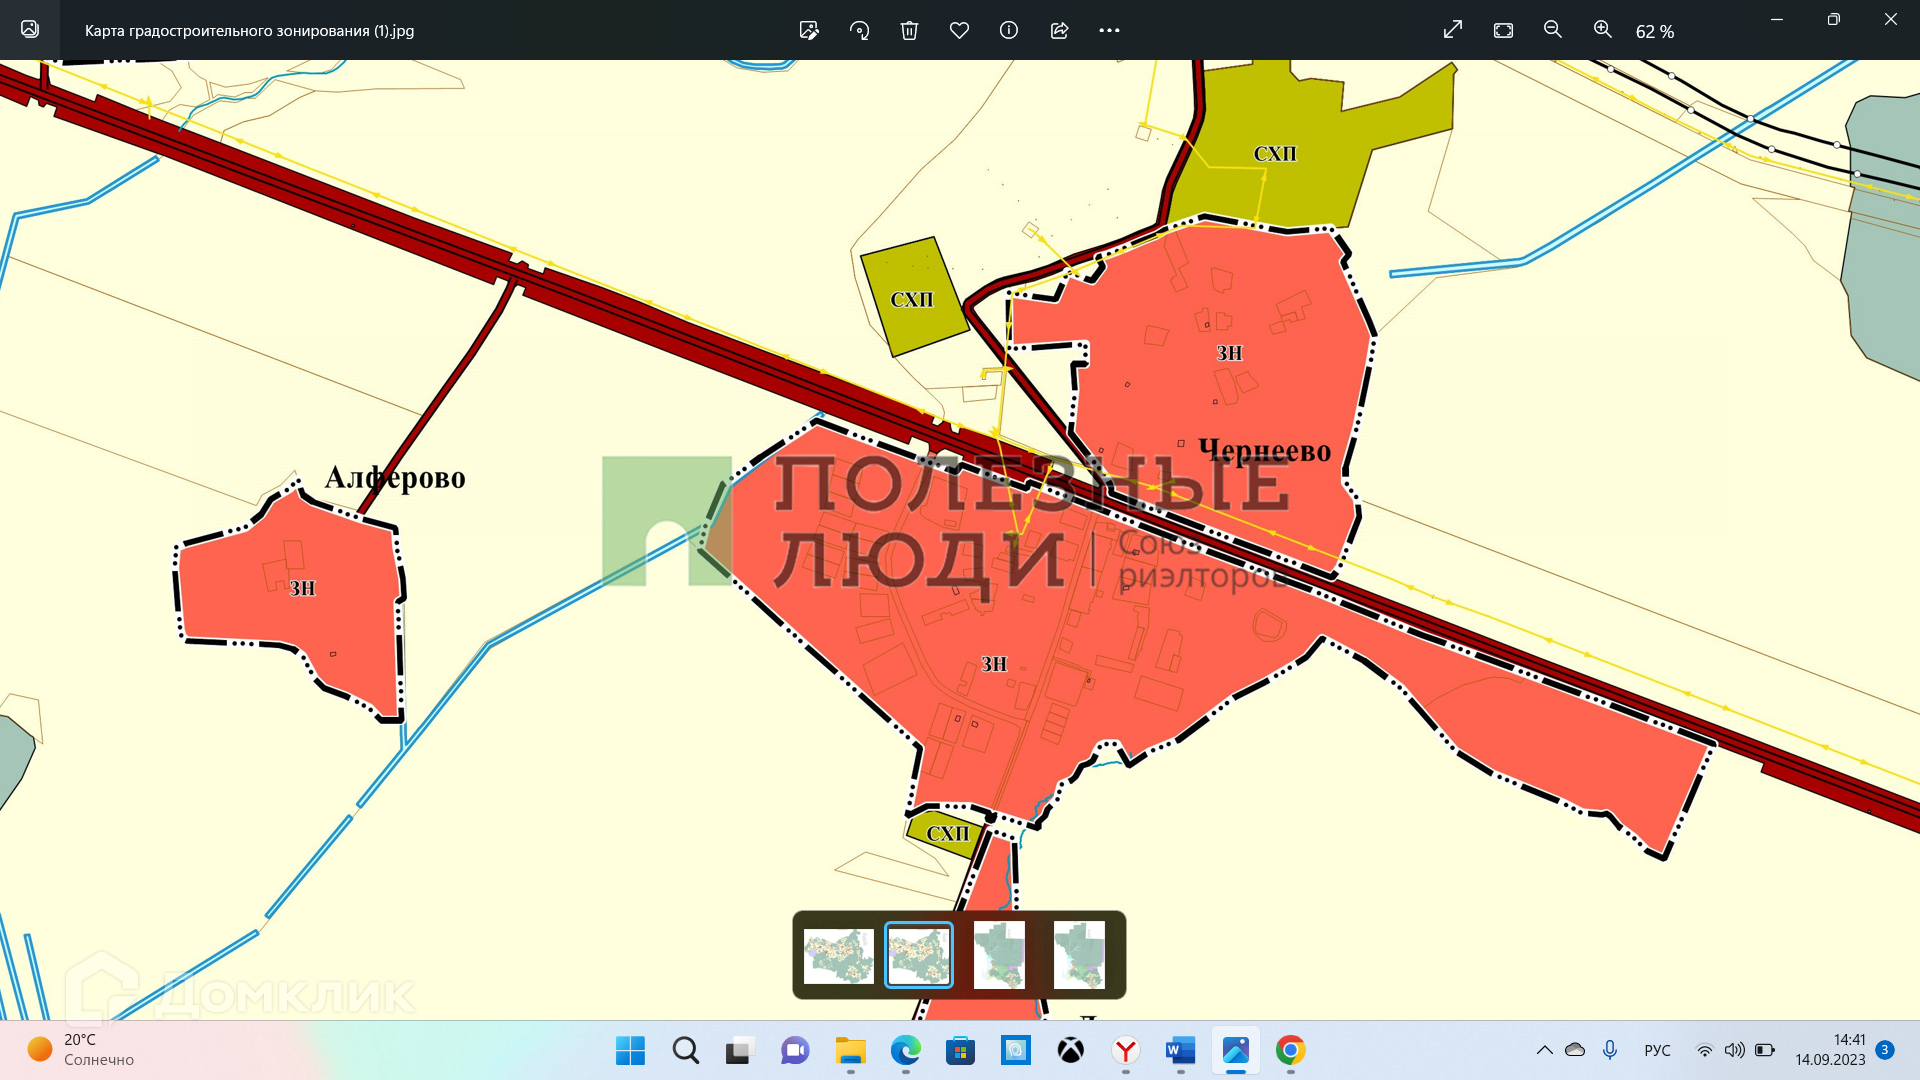Switch the РУС input language indicator
Screen dimensions: 1920x1080
(1657, 1050)
